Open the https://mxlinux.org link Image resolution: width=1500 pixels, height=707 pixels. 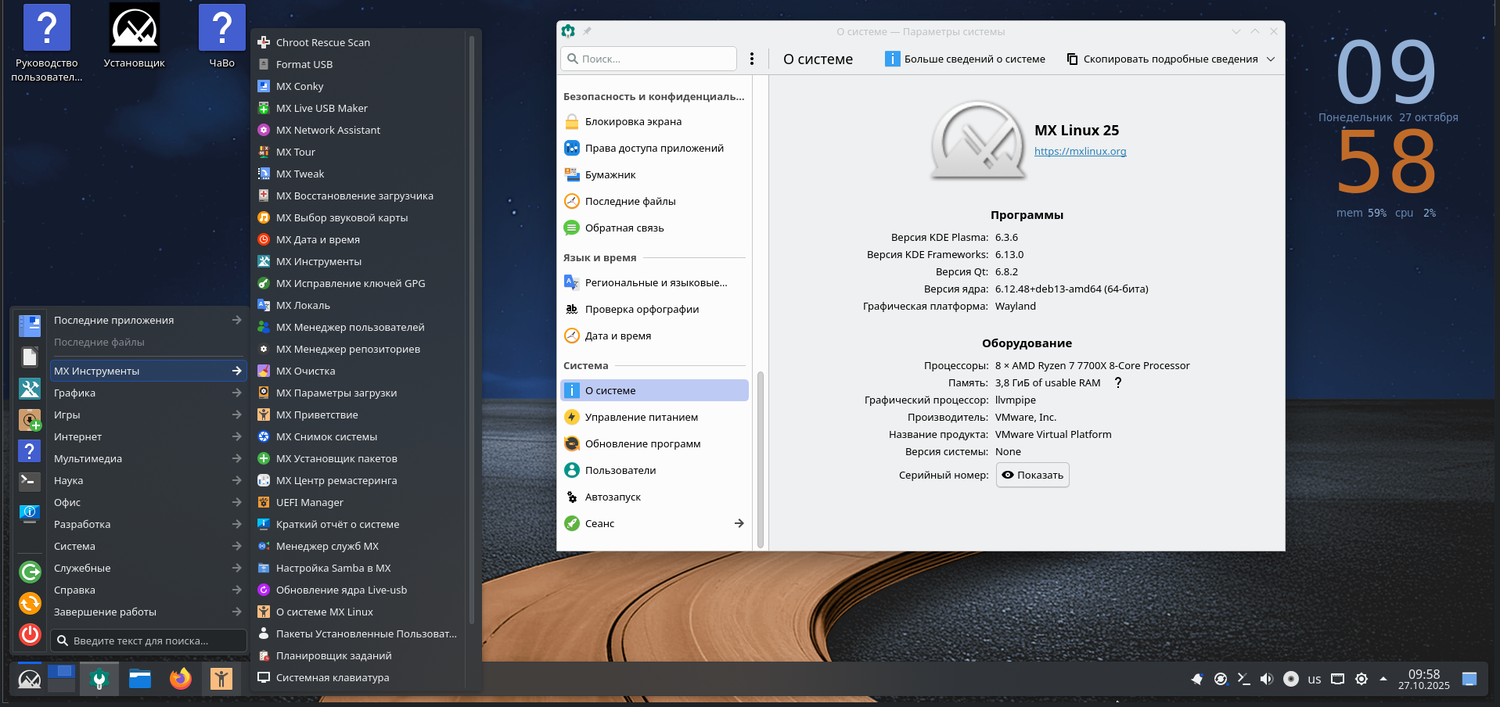1080,151
